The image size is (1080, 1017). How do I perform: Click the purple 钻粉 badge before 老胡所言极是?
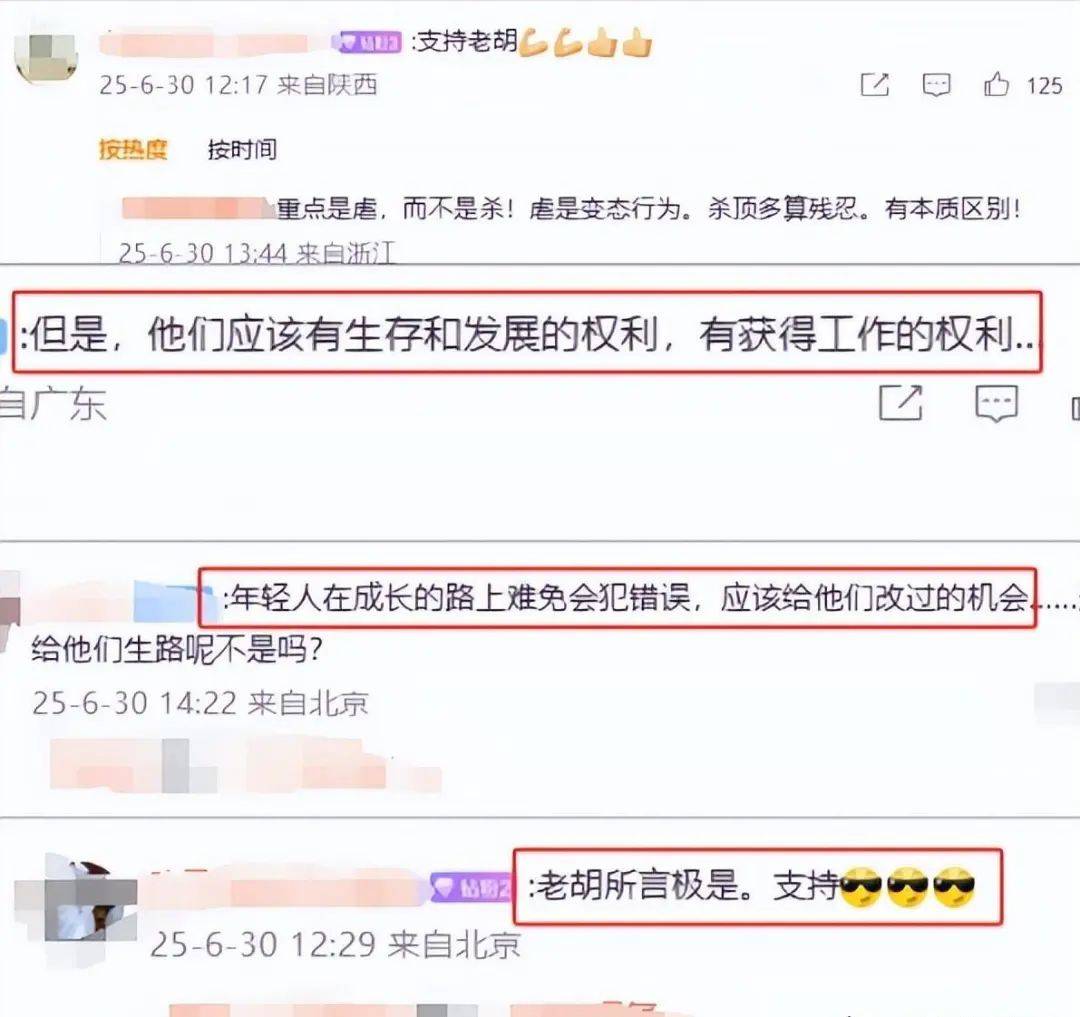pyautogui.click(x=472, y=888)
